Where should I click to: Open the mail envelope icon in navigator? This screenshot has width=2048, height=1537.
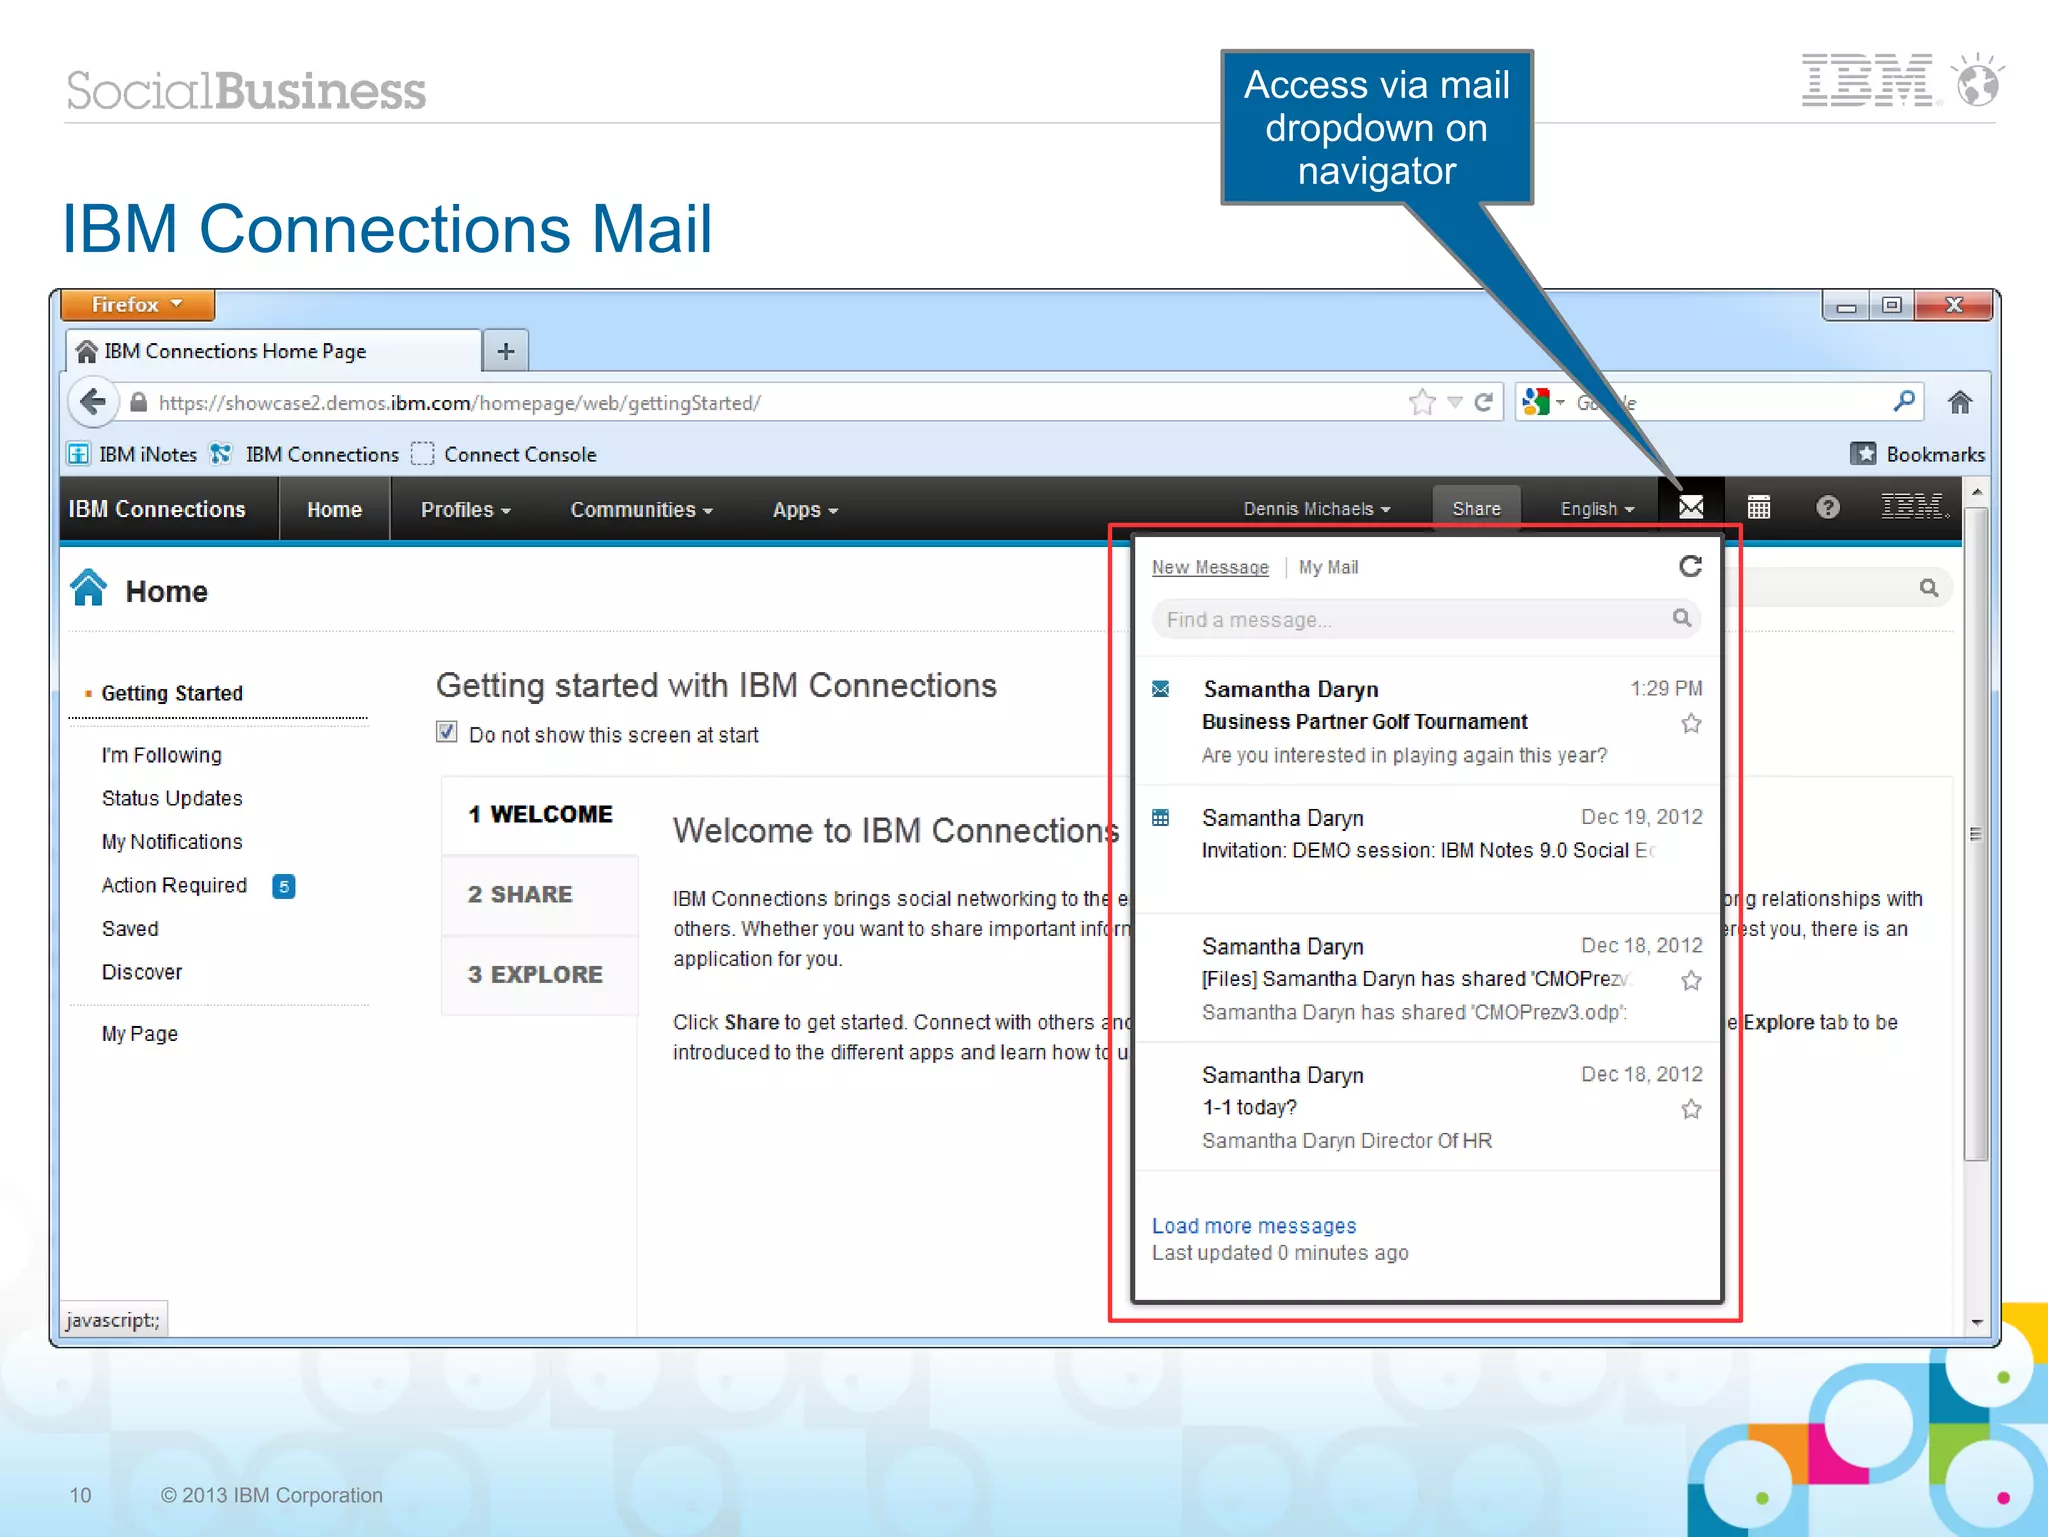(x=1690, y=508)
